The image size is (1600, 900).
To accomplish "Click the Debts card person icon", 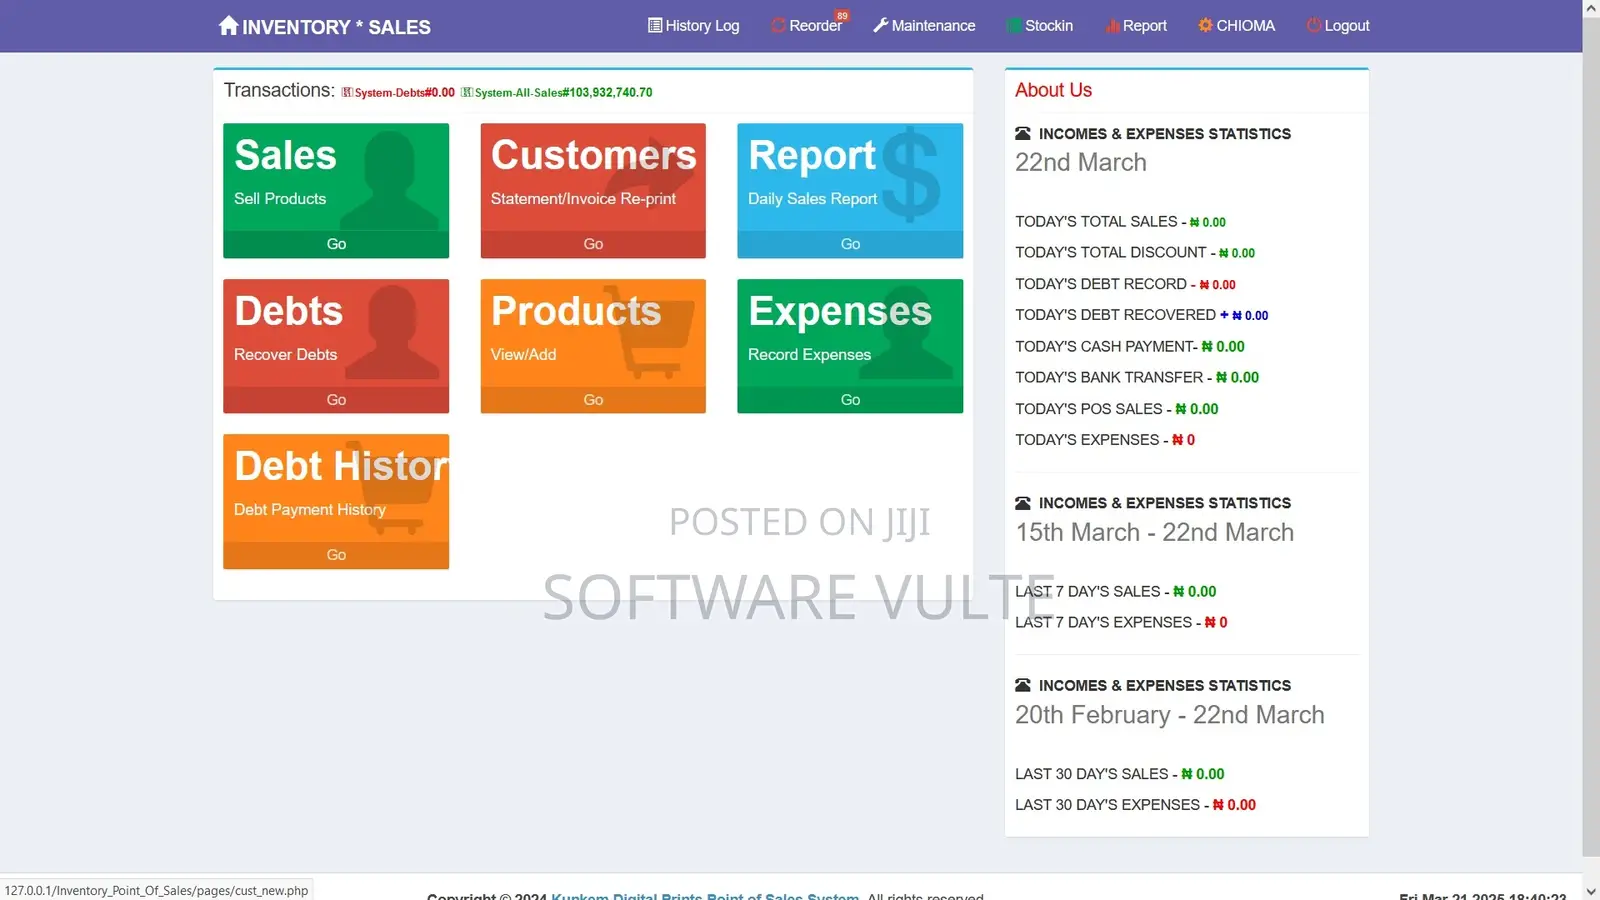I will (392, 332).
